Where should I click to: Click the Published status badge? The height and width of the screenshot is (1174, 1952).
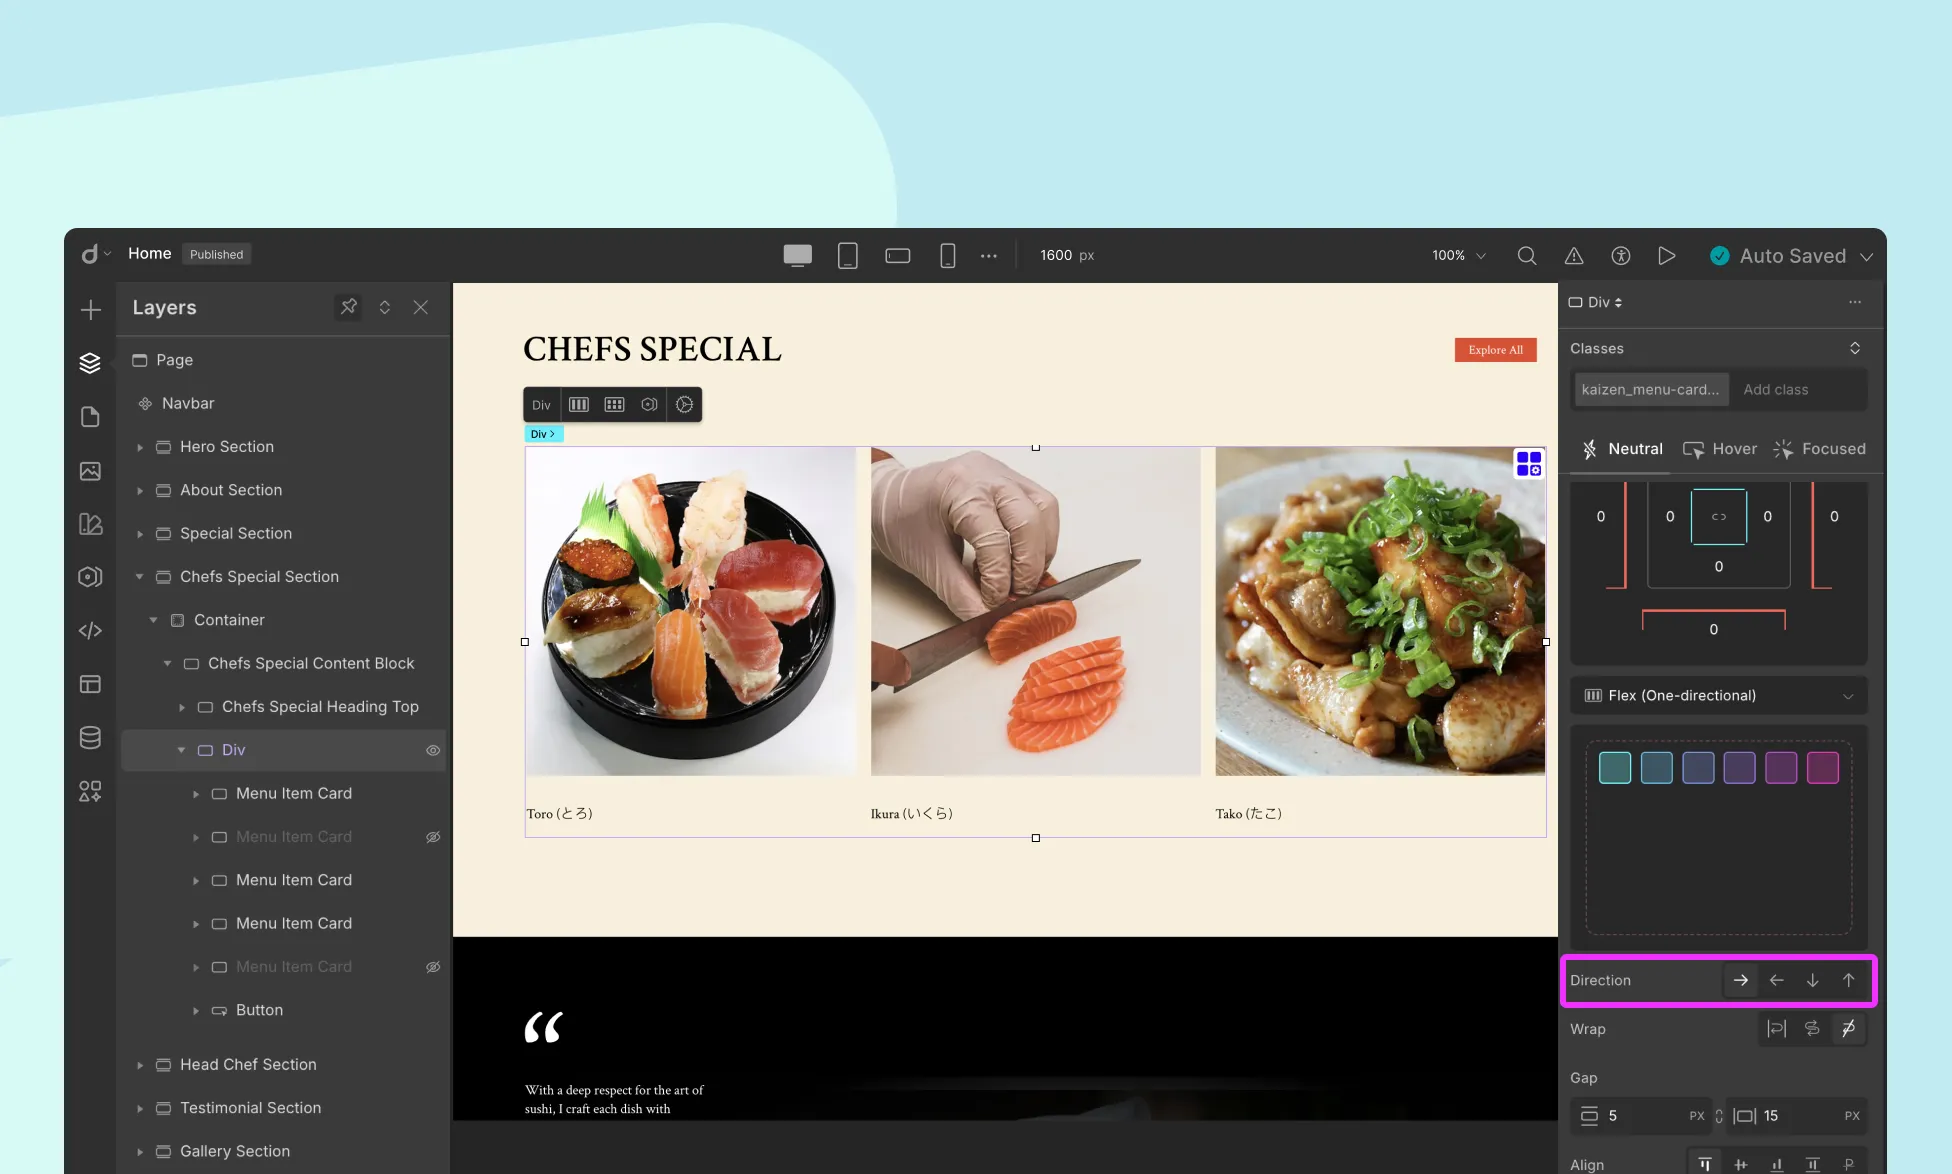pyautogui.click(x=216, y=254)
